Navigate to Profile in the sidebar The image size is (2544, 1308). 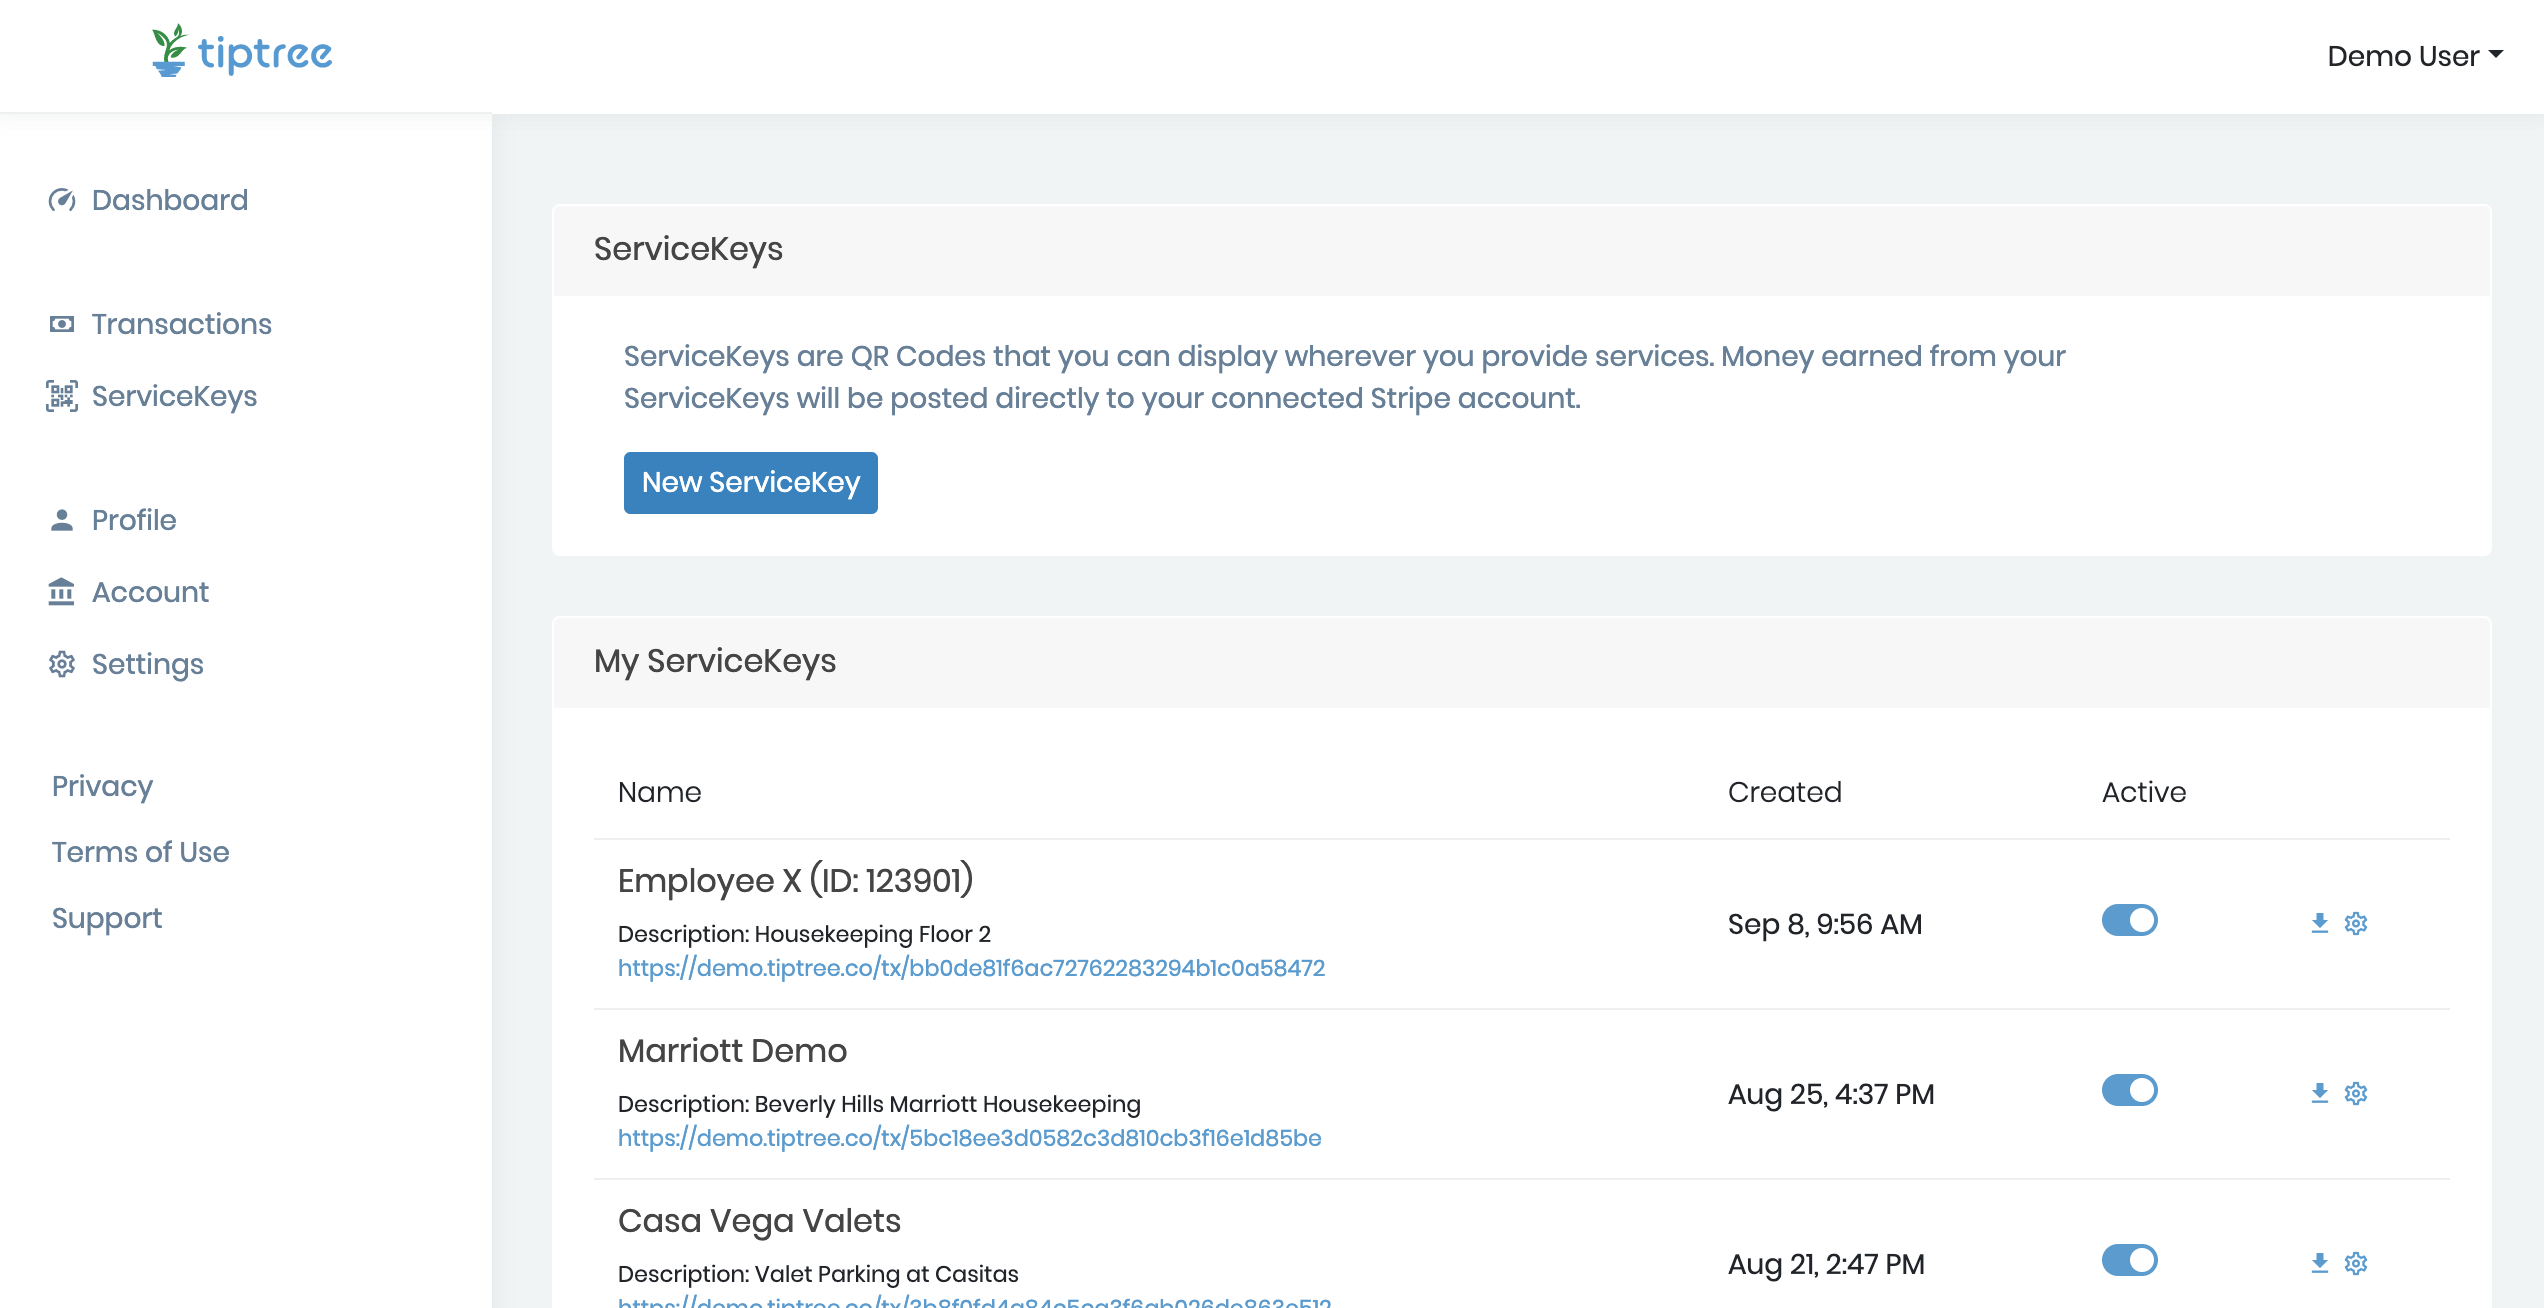134,520
